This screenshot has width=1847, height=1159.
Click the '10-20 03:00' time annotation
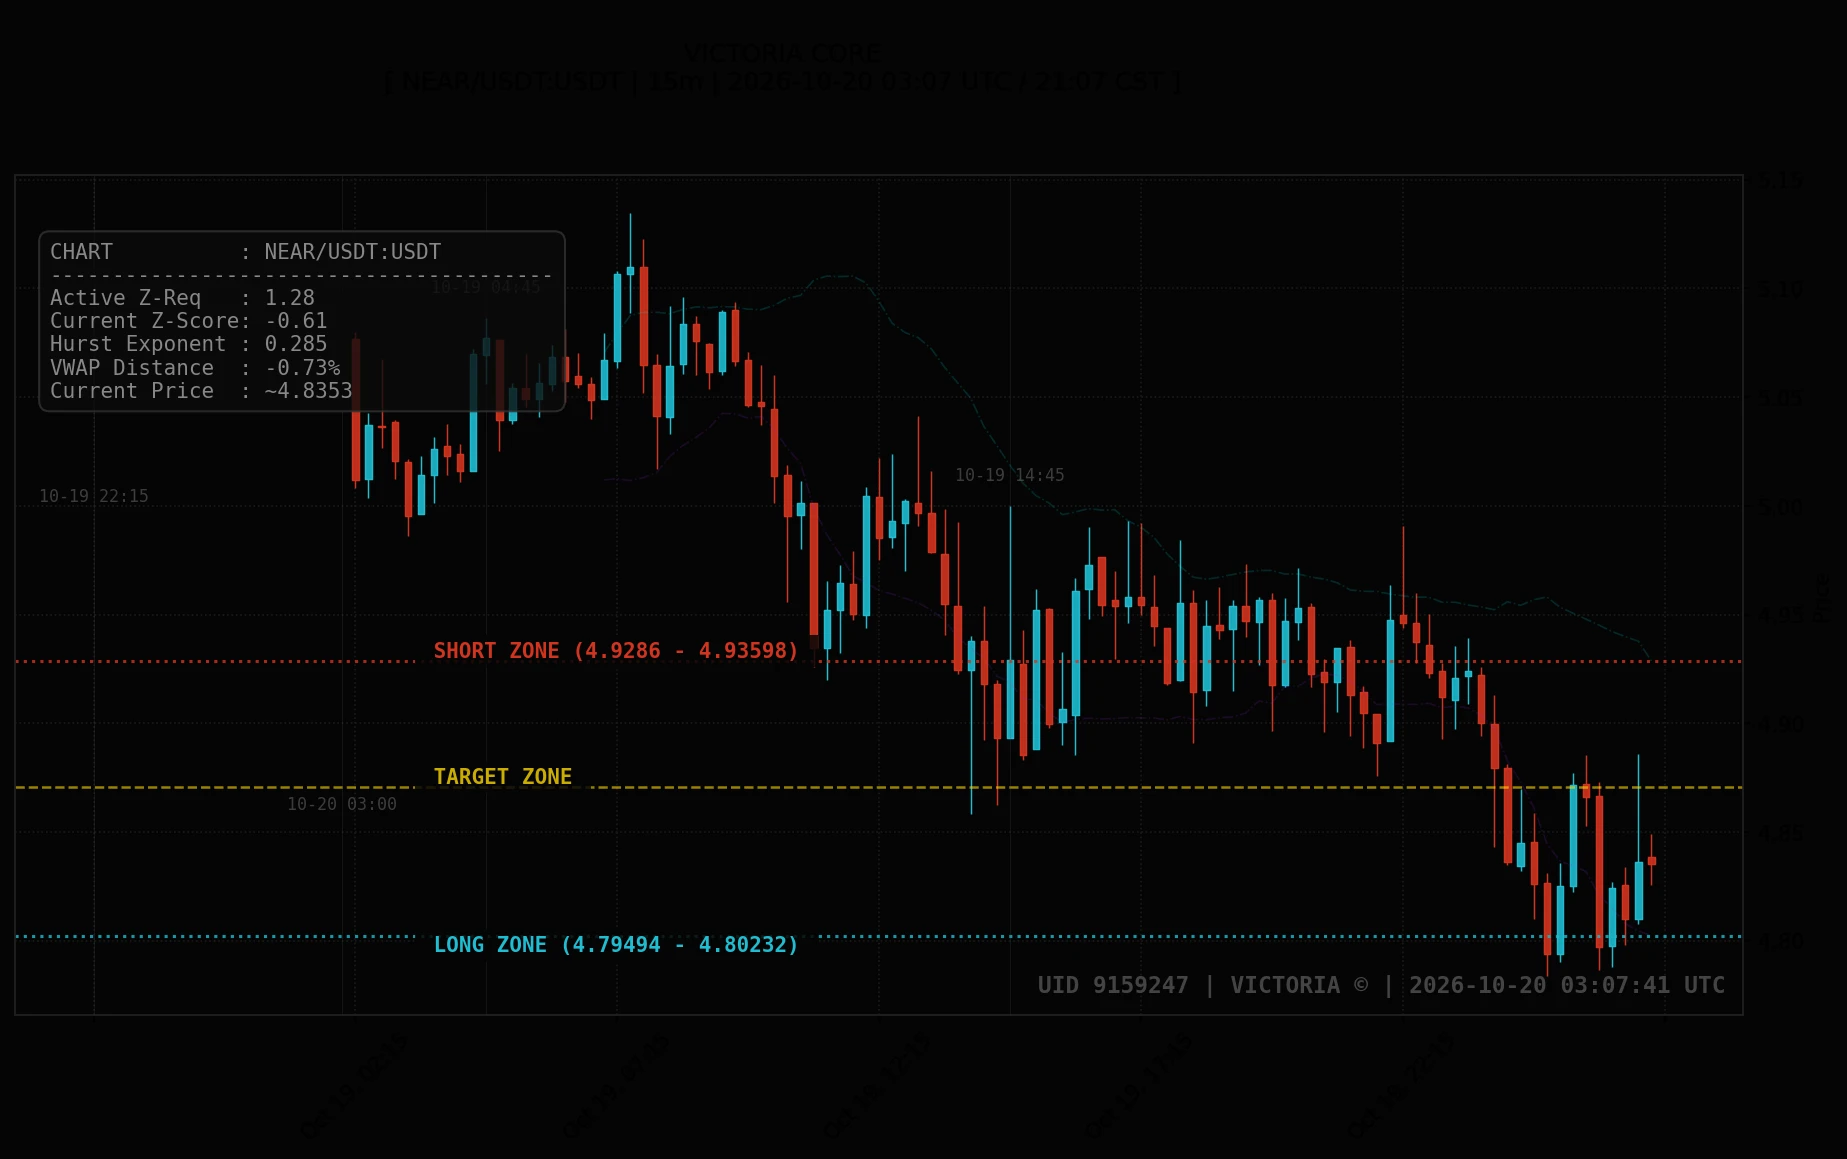coord(342,804)
